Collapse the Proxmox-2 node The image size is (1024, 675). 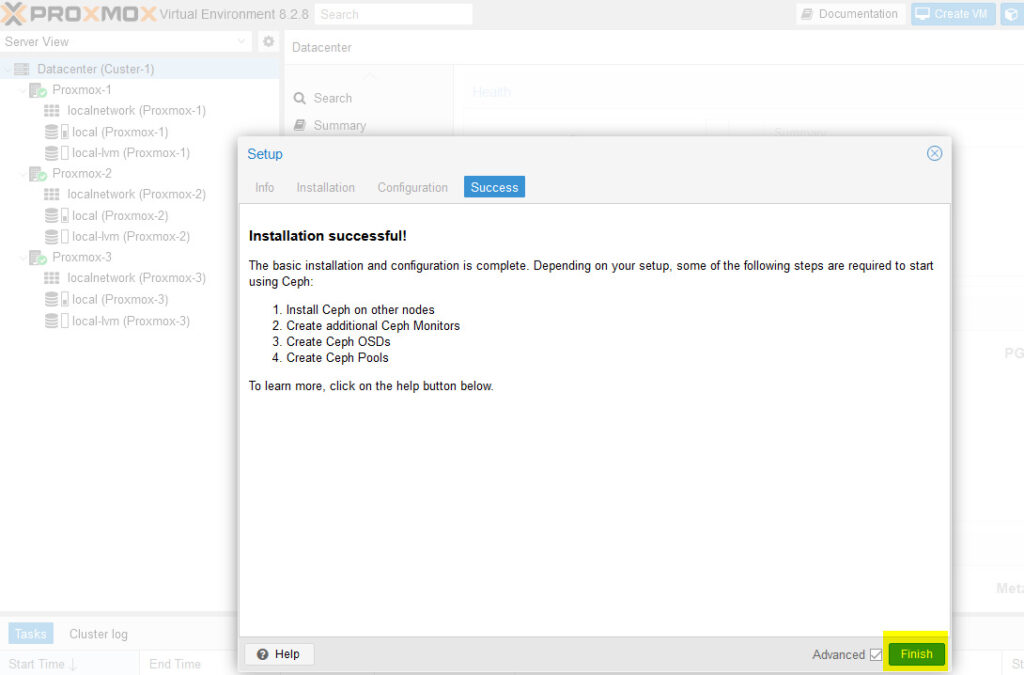[x=23, y=174]
